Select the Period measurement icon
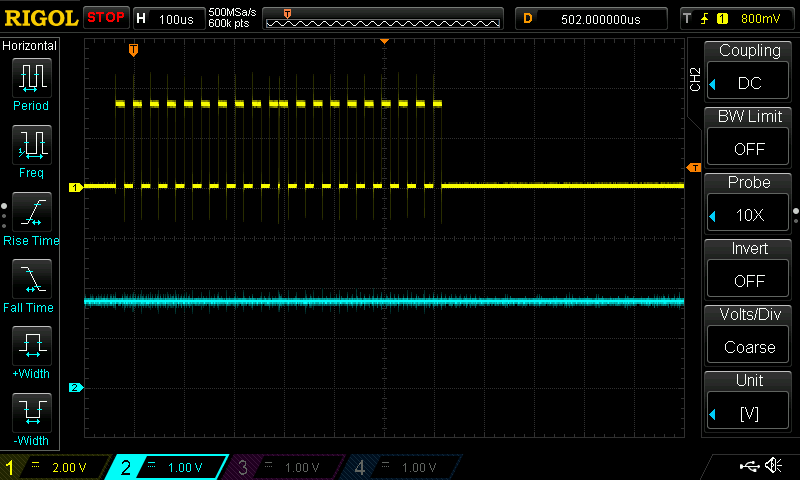This screenshot has height=480, width=800. [x=32, y=78]
